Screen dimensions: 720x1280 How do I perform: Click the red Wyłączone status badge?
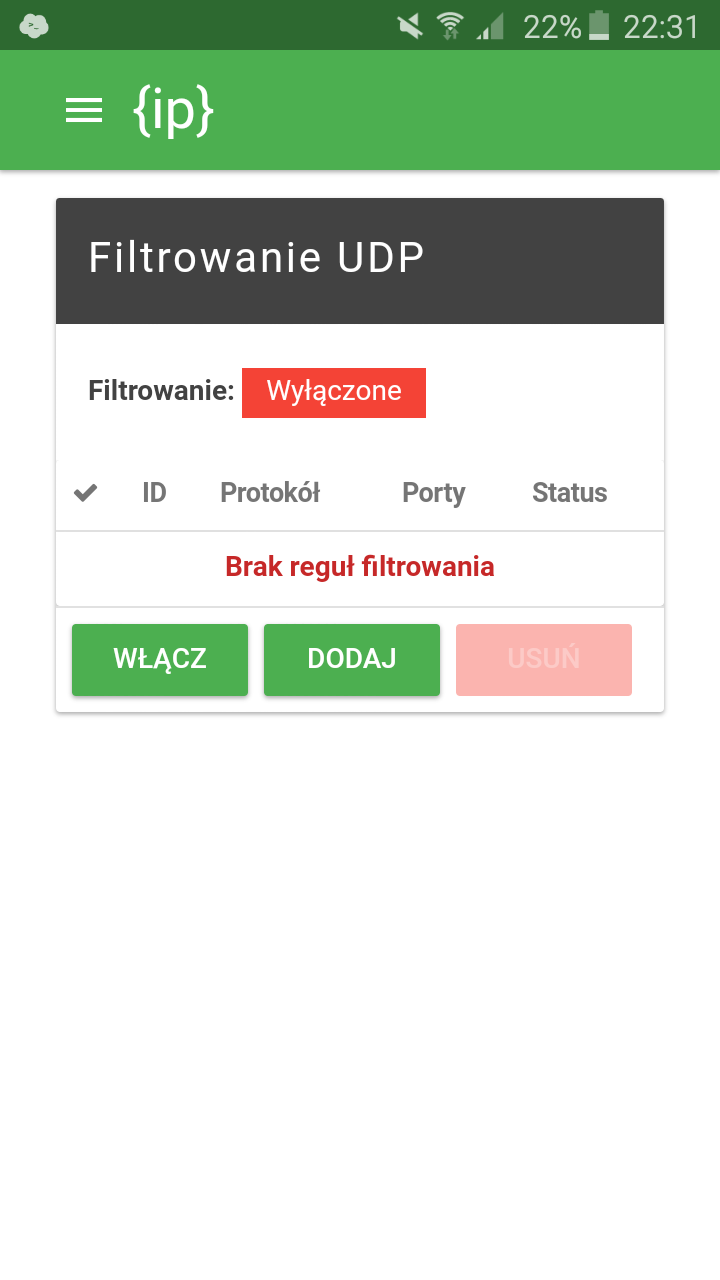coord(334,392)
